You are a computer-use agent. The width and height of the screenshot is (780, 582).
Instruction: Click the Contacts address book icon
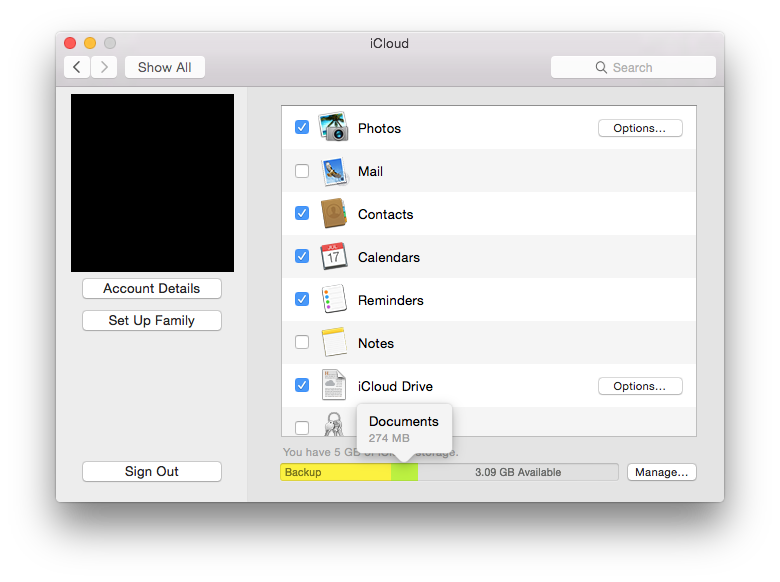tap(333, 213)
